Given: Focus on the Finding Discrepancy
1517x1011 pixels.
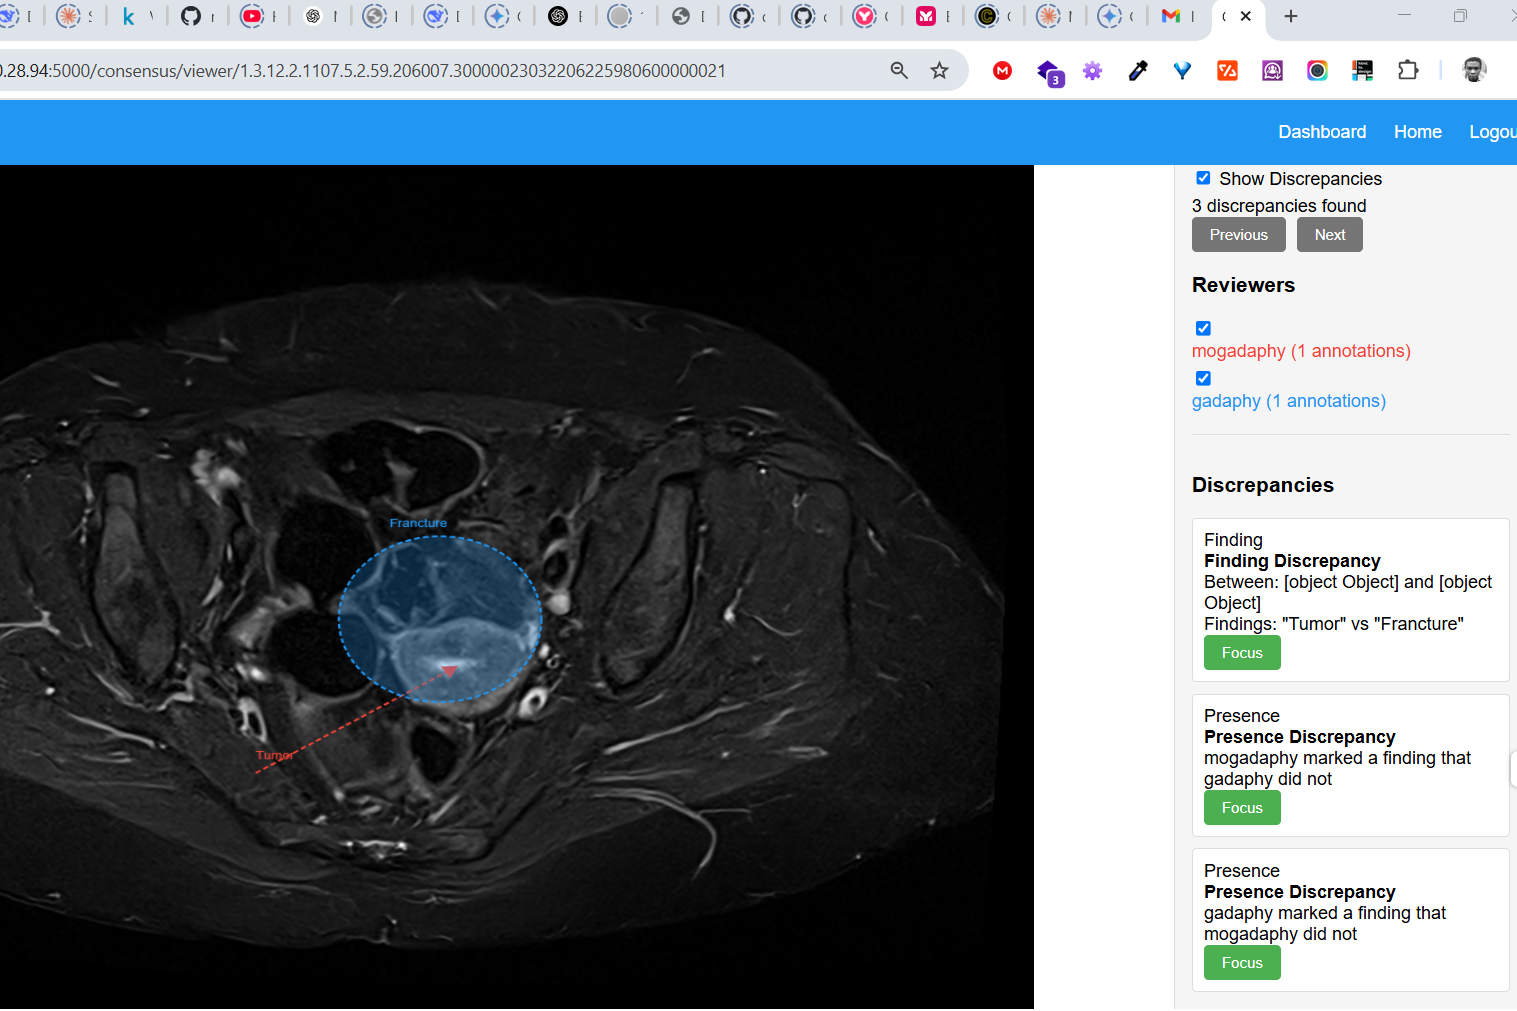Looking at the screenshot, I should click(x=1242, y=653).
